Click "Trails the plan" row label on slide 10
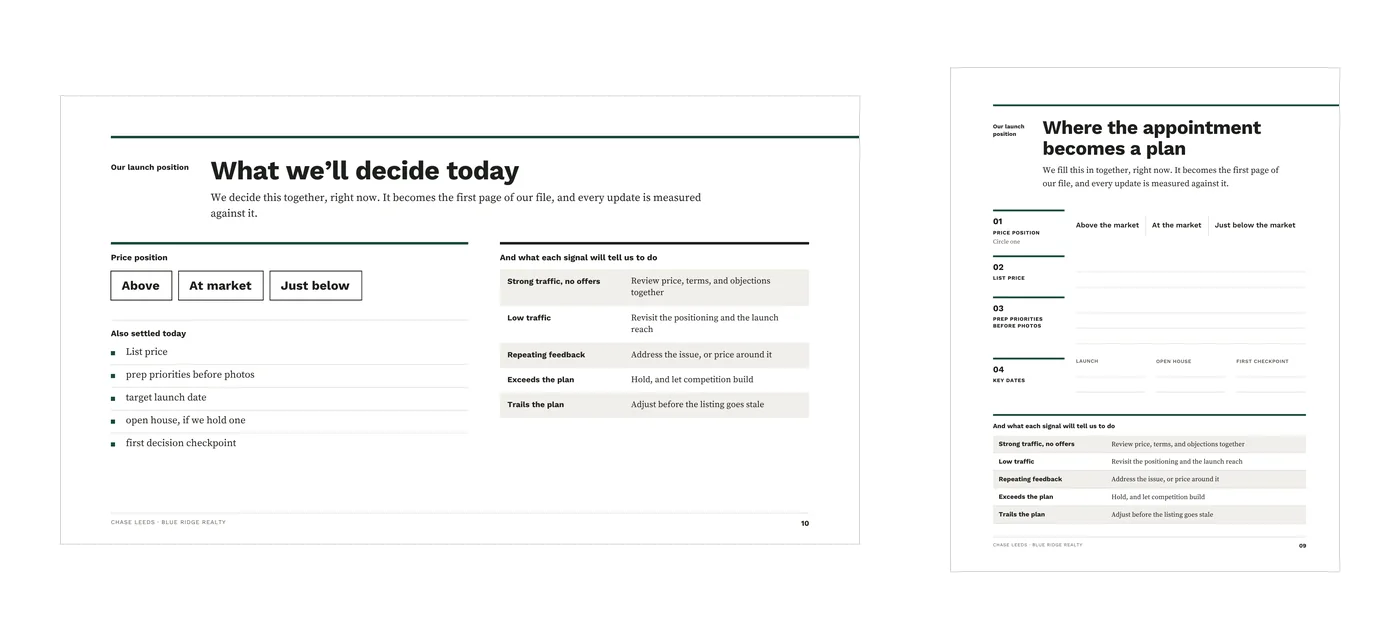The height and width of the screenshot is (640, 1400). coord(535,405)
